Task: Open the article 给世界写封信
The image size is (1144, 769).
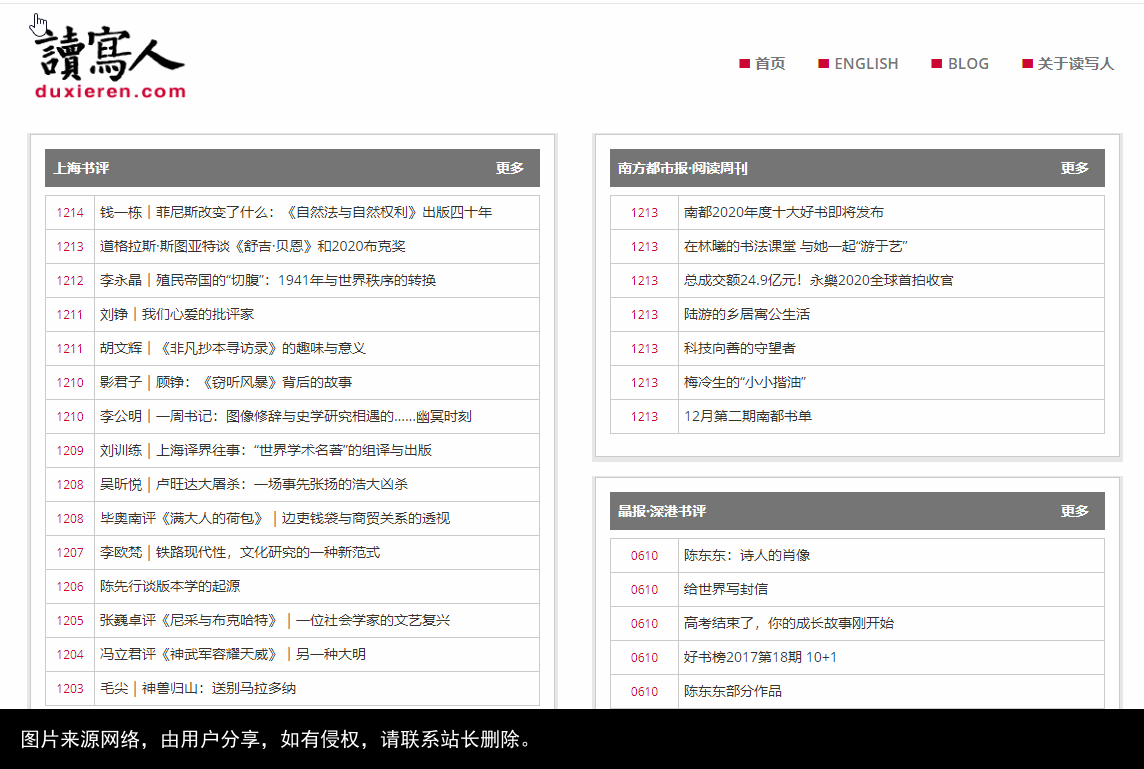Action: [x=729, y=588]
